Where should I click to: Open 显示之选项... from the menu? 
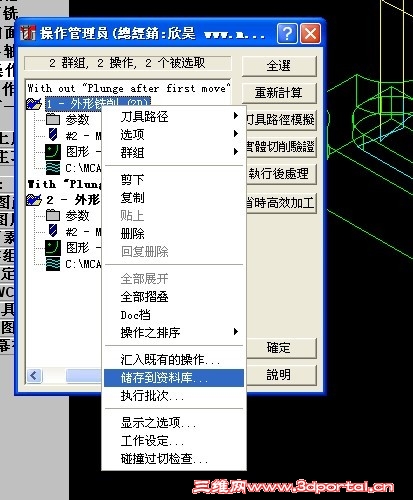pos(175,423)
